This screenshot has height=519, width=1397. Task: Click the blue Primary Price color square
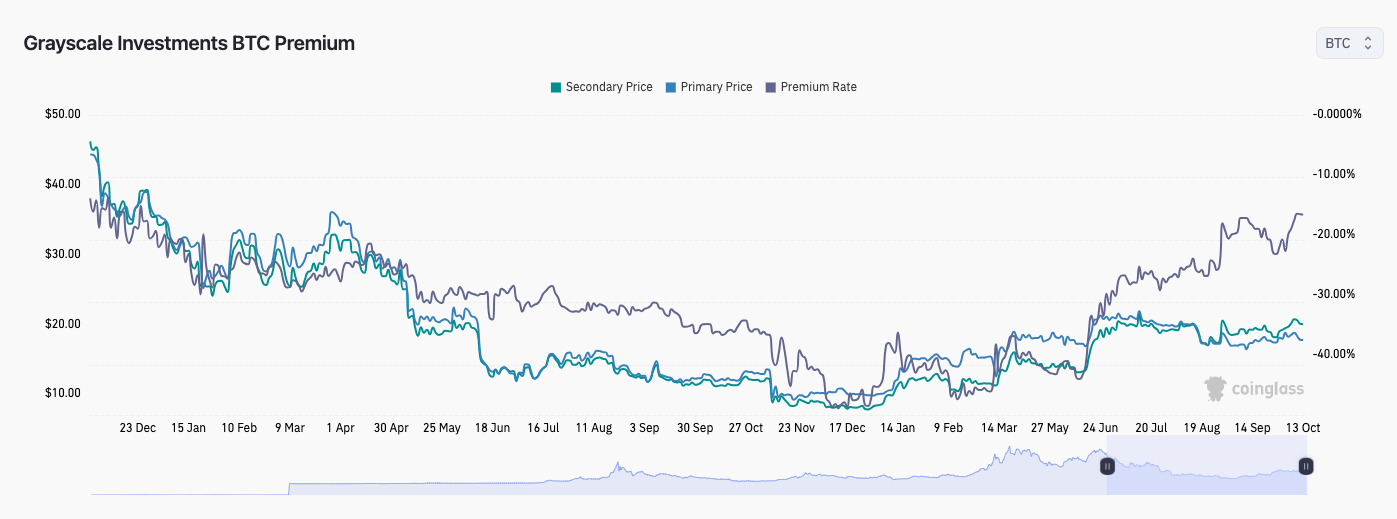tap(671, 87)
